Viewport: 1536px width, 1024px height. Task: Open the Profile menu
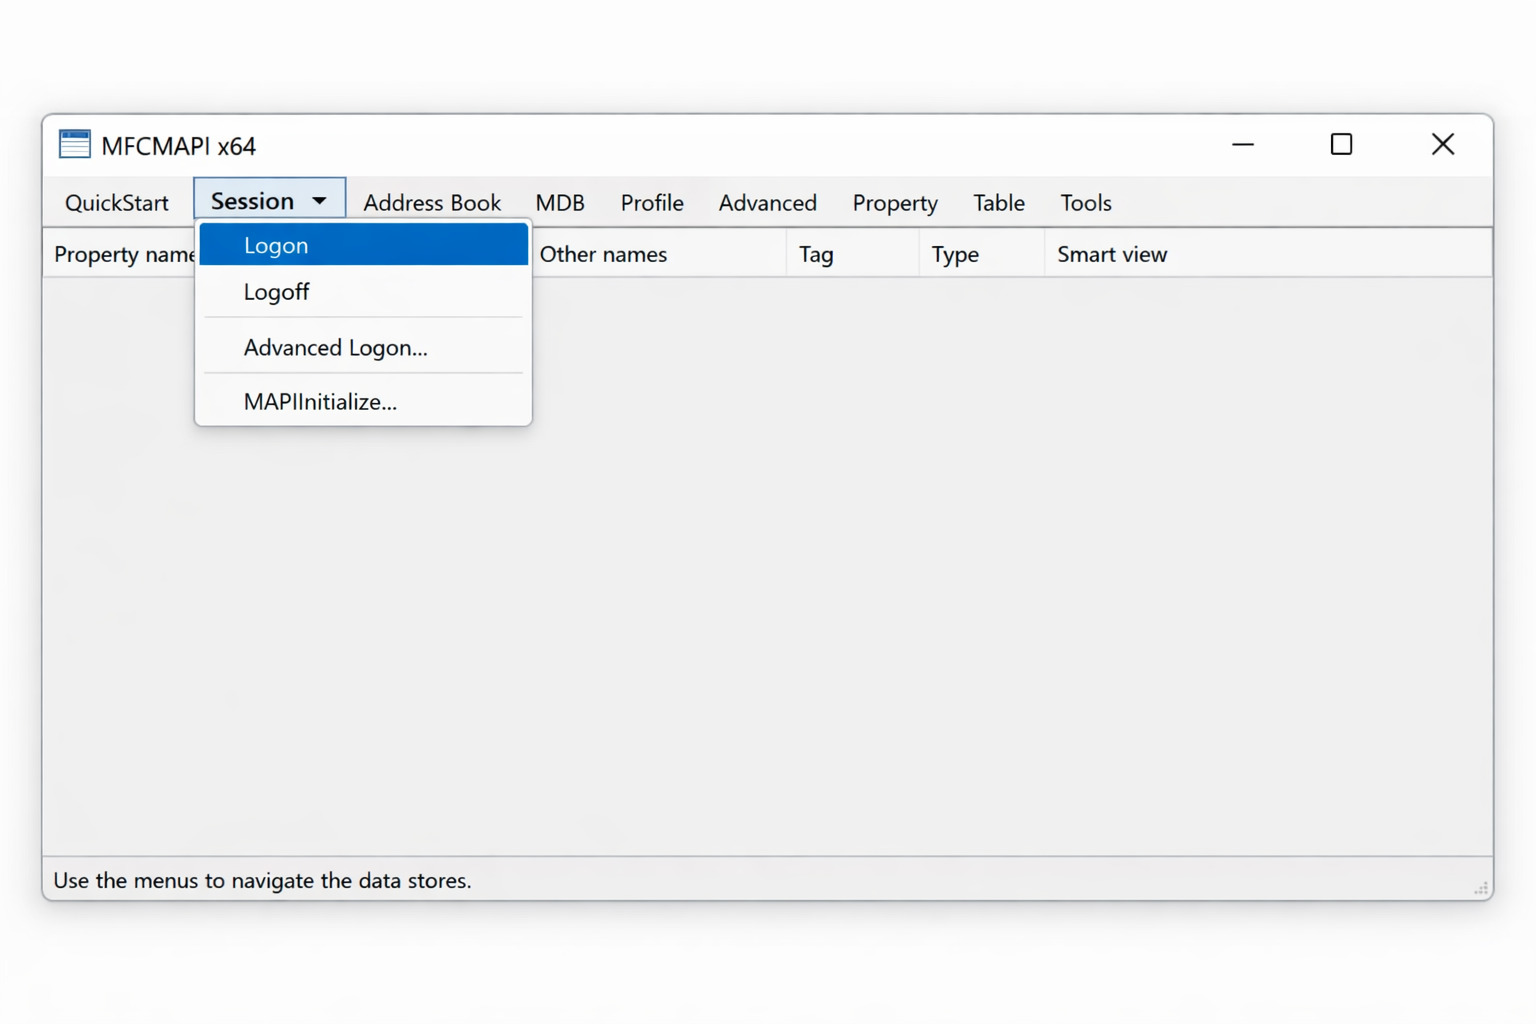click(651, 202)
